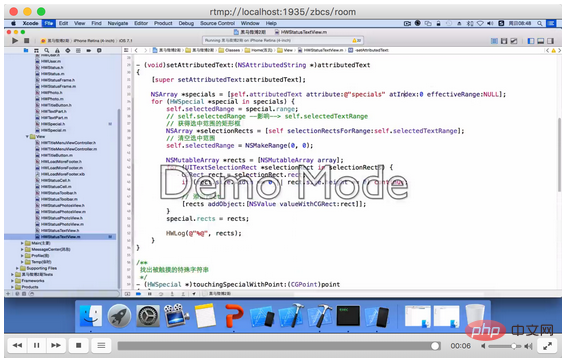The width and height of the screenshot is (564, 363).
Task: Expand the Frameworks folder
Action: (x=12, y=281)
